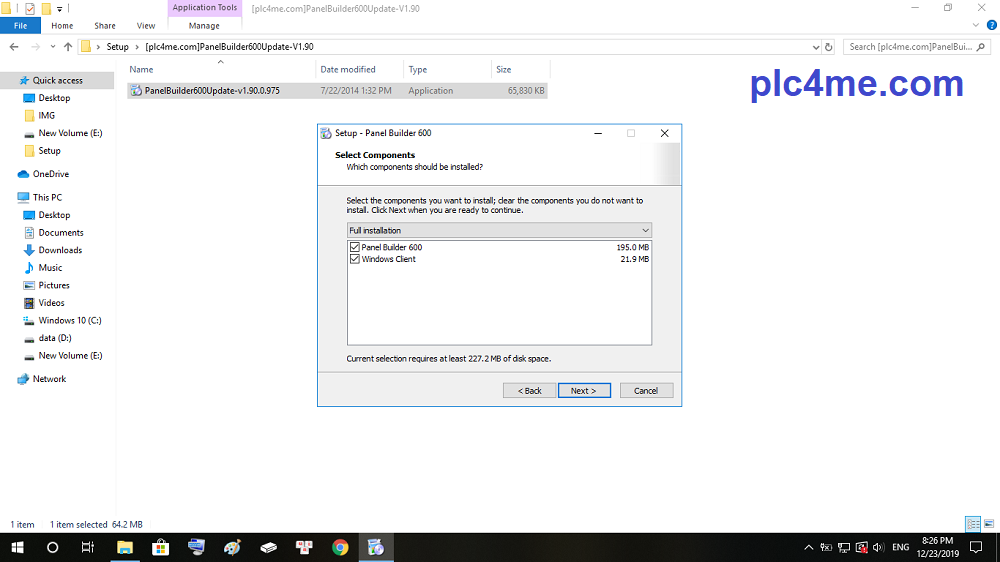Open the Share ribbon tab

pyautogui.click(x=104, y=26)
